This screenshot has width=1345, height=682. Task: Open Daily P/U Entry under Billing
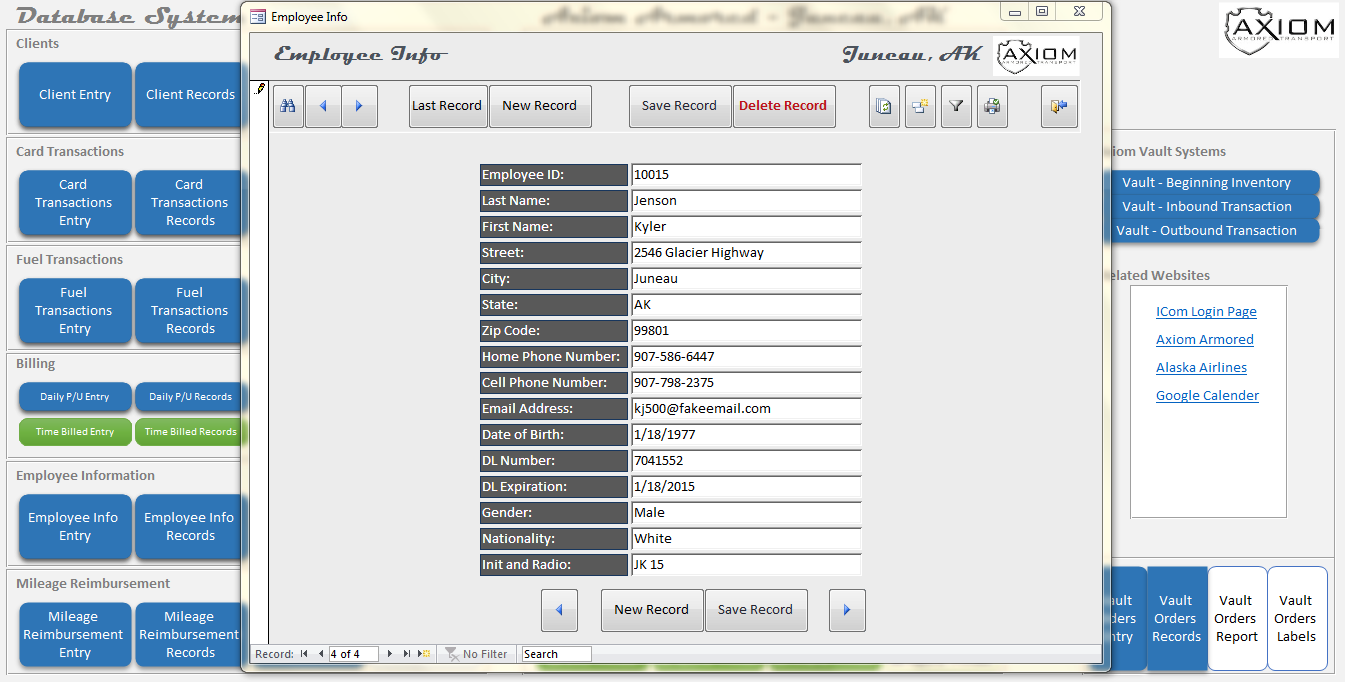[75, 397]
